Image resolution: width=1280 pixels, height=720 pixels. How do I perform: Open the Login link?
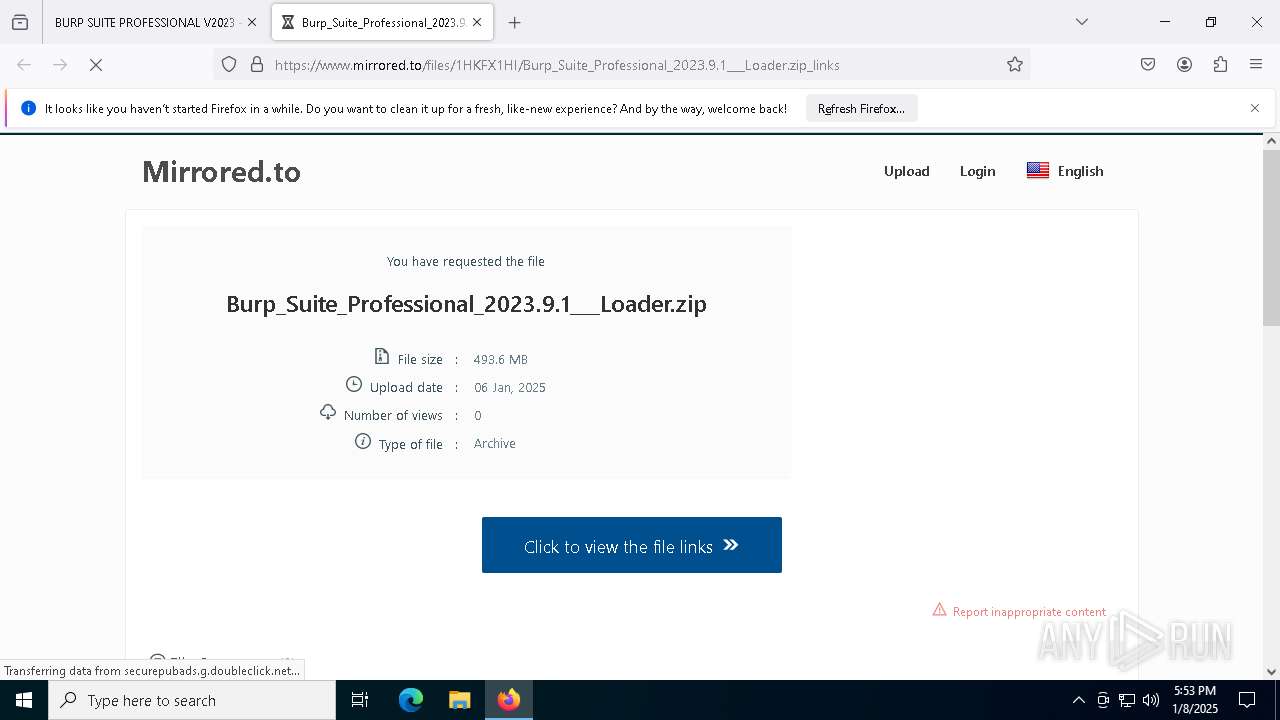[977, 171]
